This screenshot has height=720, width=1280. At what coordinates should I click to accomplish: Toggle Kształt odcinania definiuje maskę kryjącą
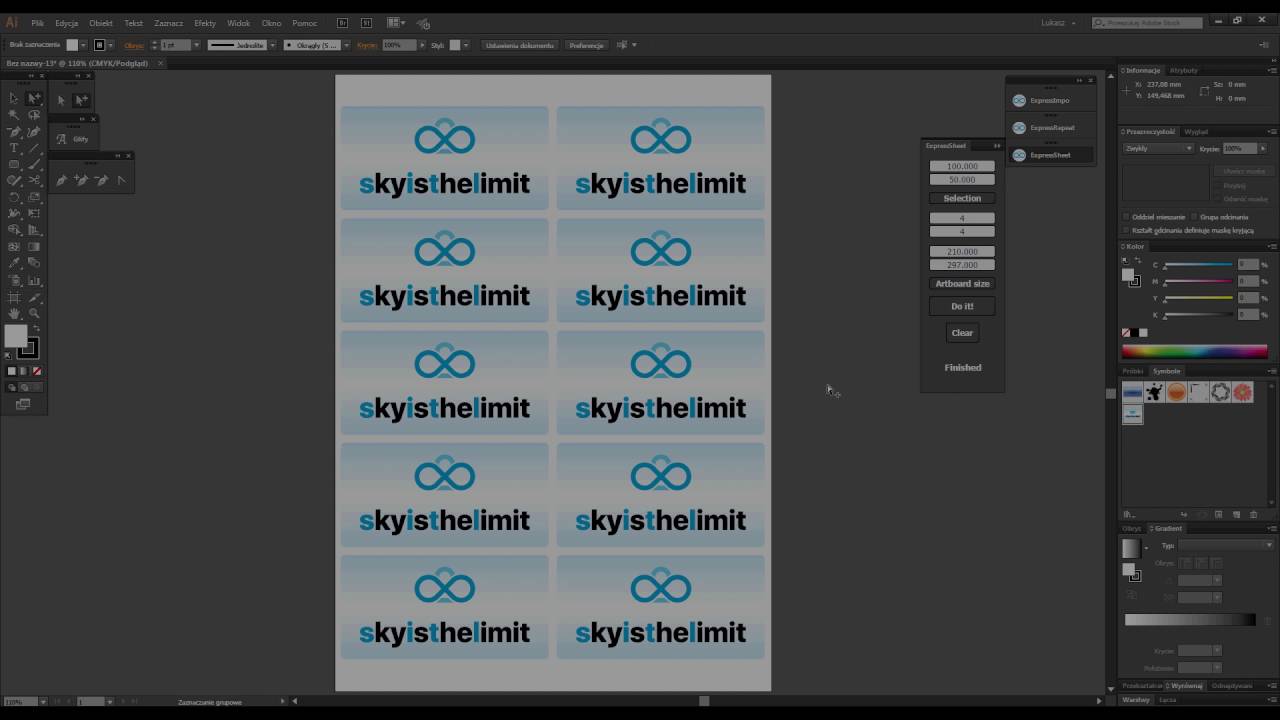(1127, 230)
